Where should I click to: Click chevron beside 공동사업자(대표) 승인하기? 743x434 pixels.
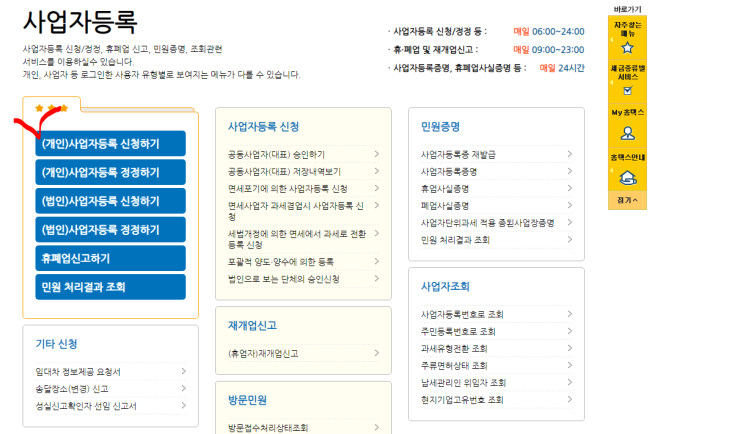click(377, 154)
